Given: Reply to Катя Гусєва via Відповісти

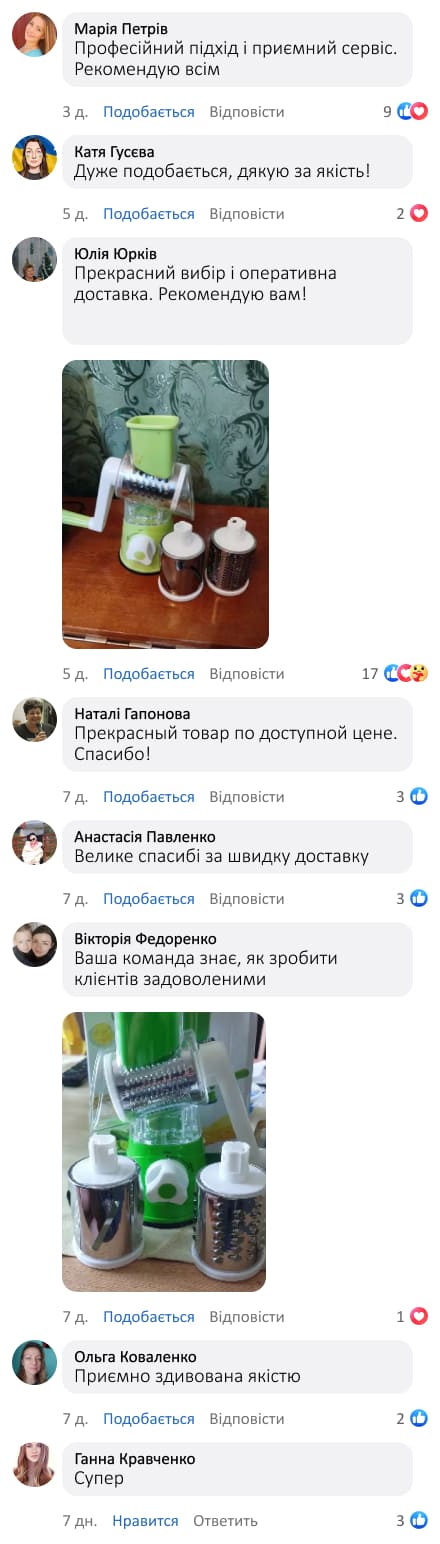Looking at the screenshot, I should tap(247, 214).
